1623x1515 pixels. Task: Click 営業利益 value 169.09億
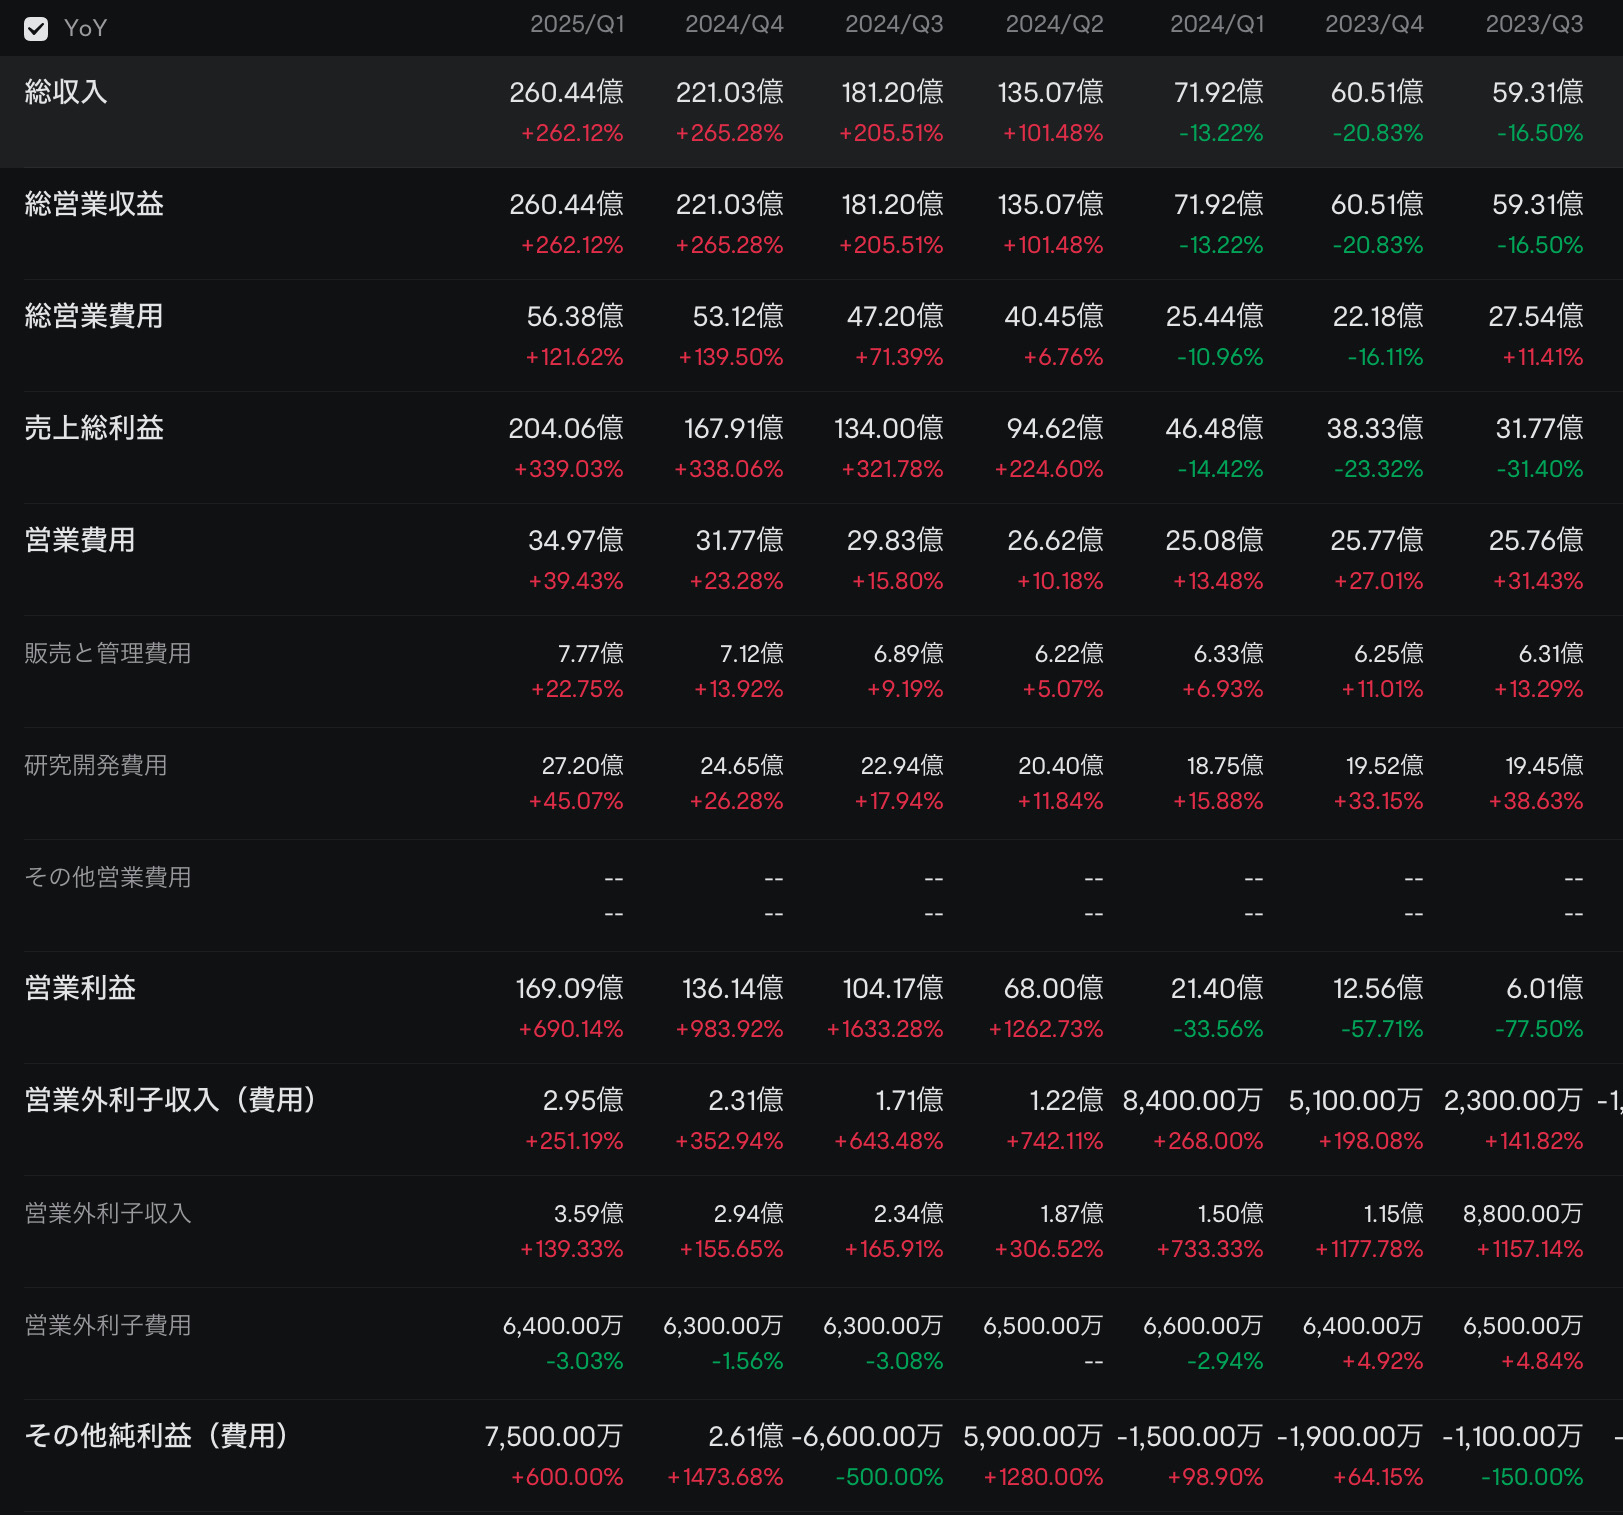[569, 989]
